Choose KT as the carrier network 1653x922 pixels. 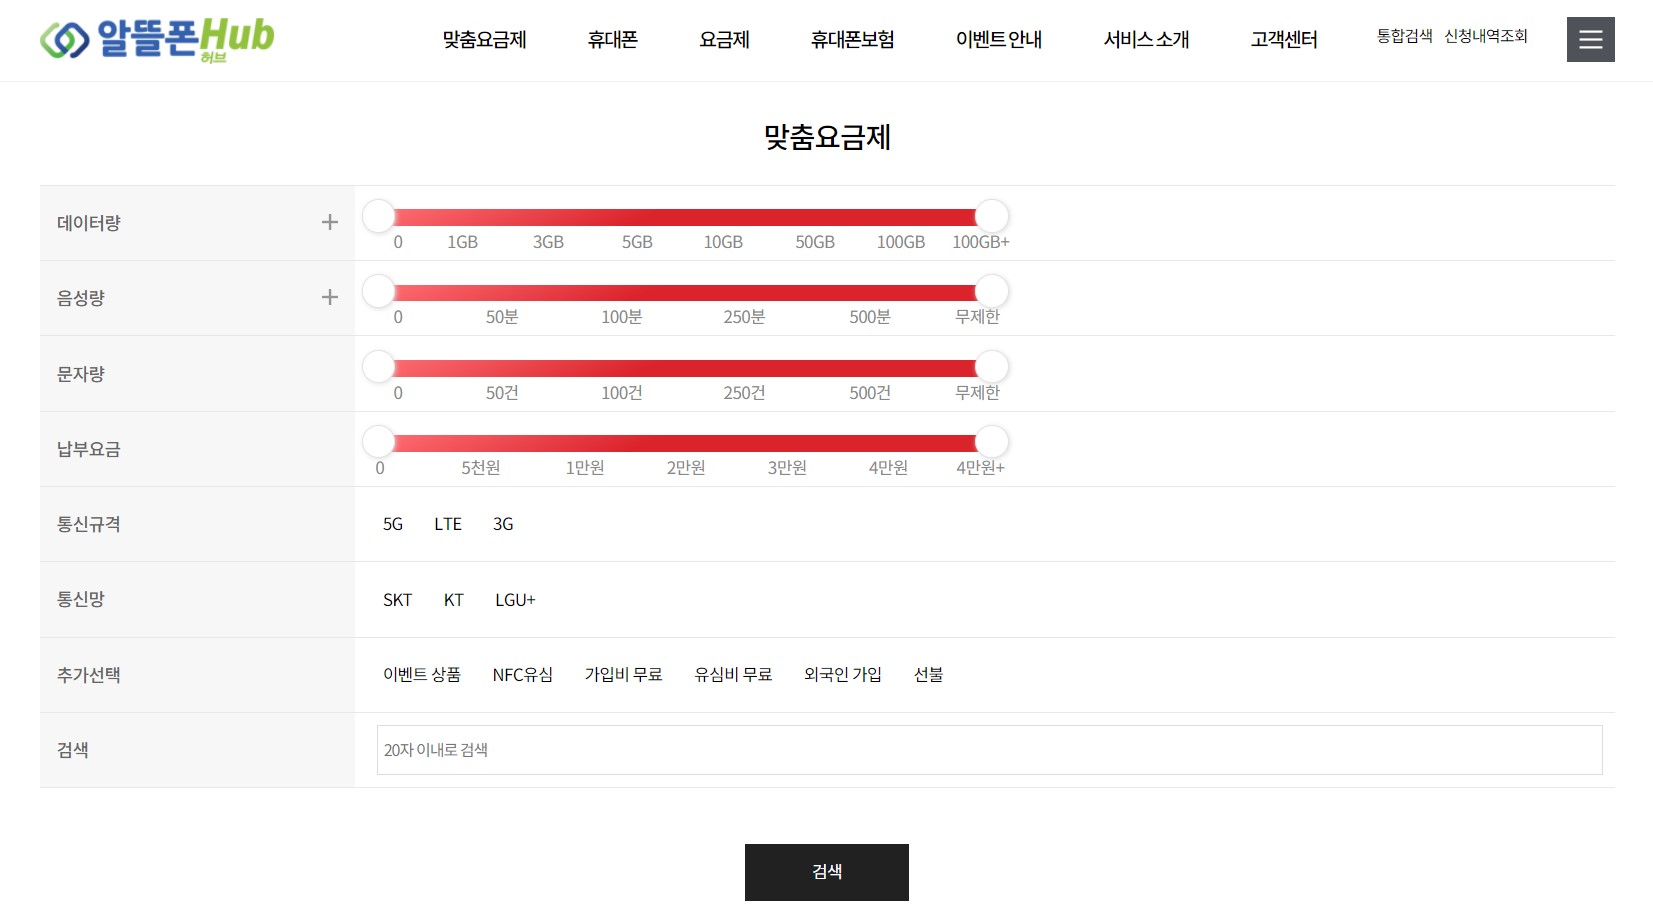[x=453, y=599]
